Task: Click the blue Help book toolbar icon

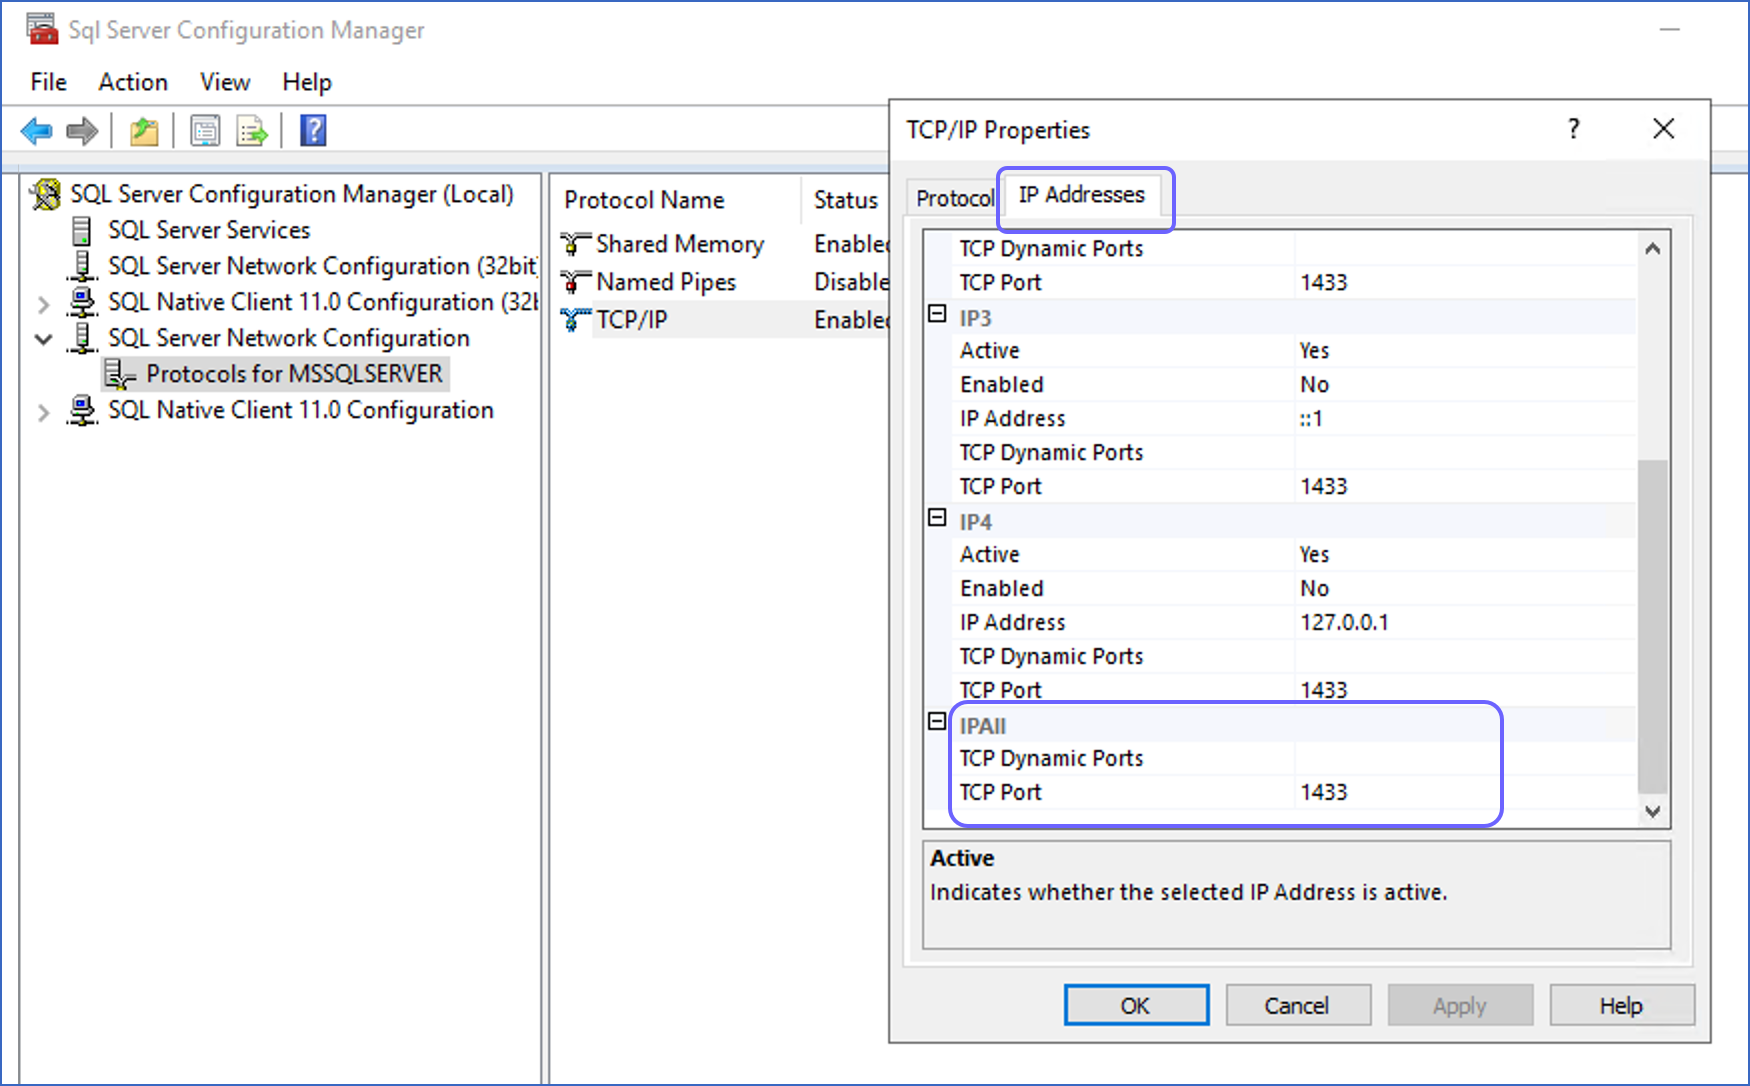Action: (x=313, y=131)
